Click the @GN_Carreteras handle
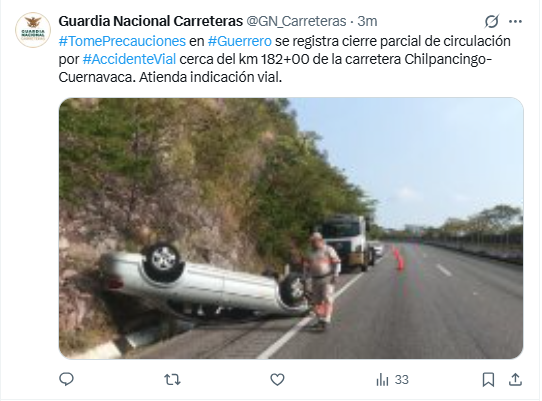This screenshot has height=401, width=542. (x=296, y=21)
